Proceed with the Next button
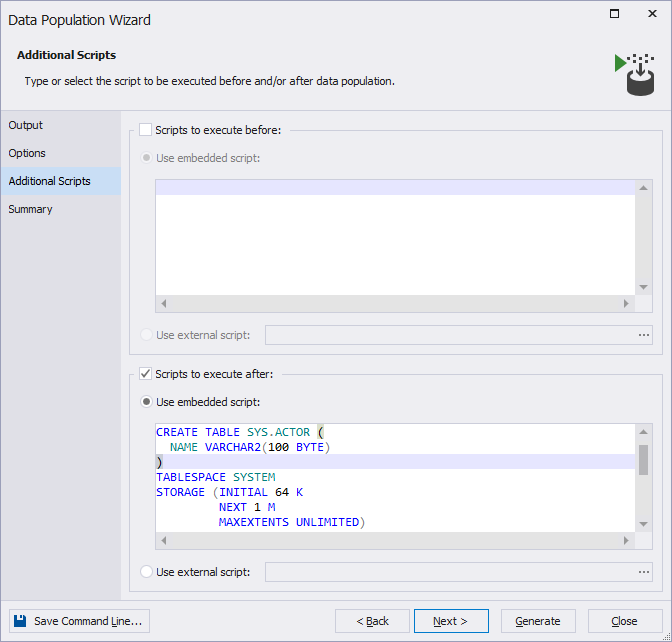672x642 pixels. (x=451, y=621)
